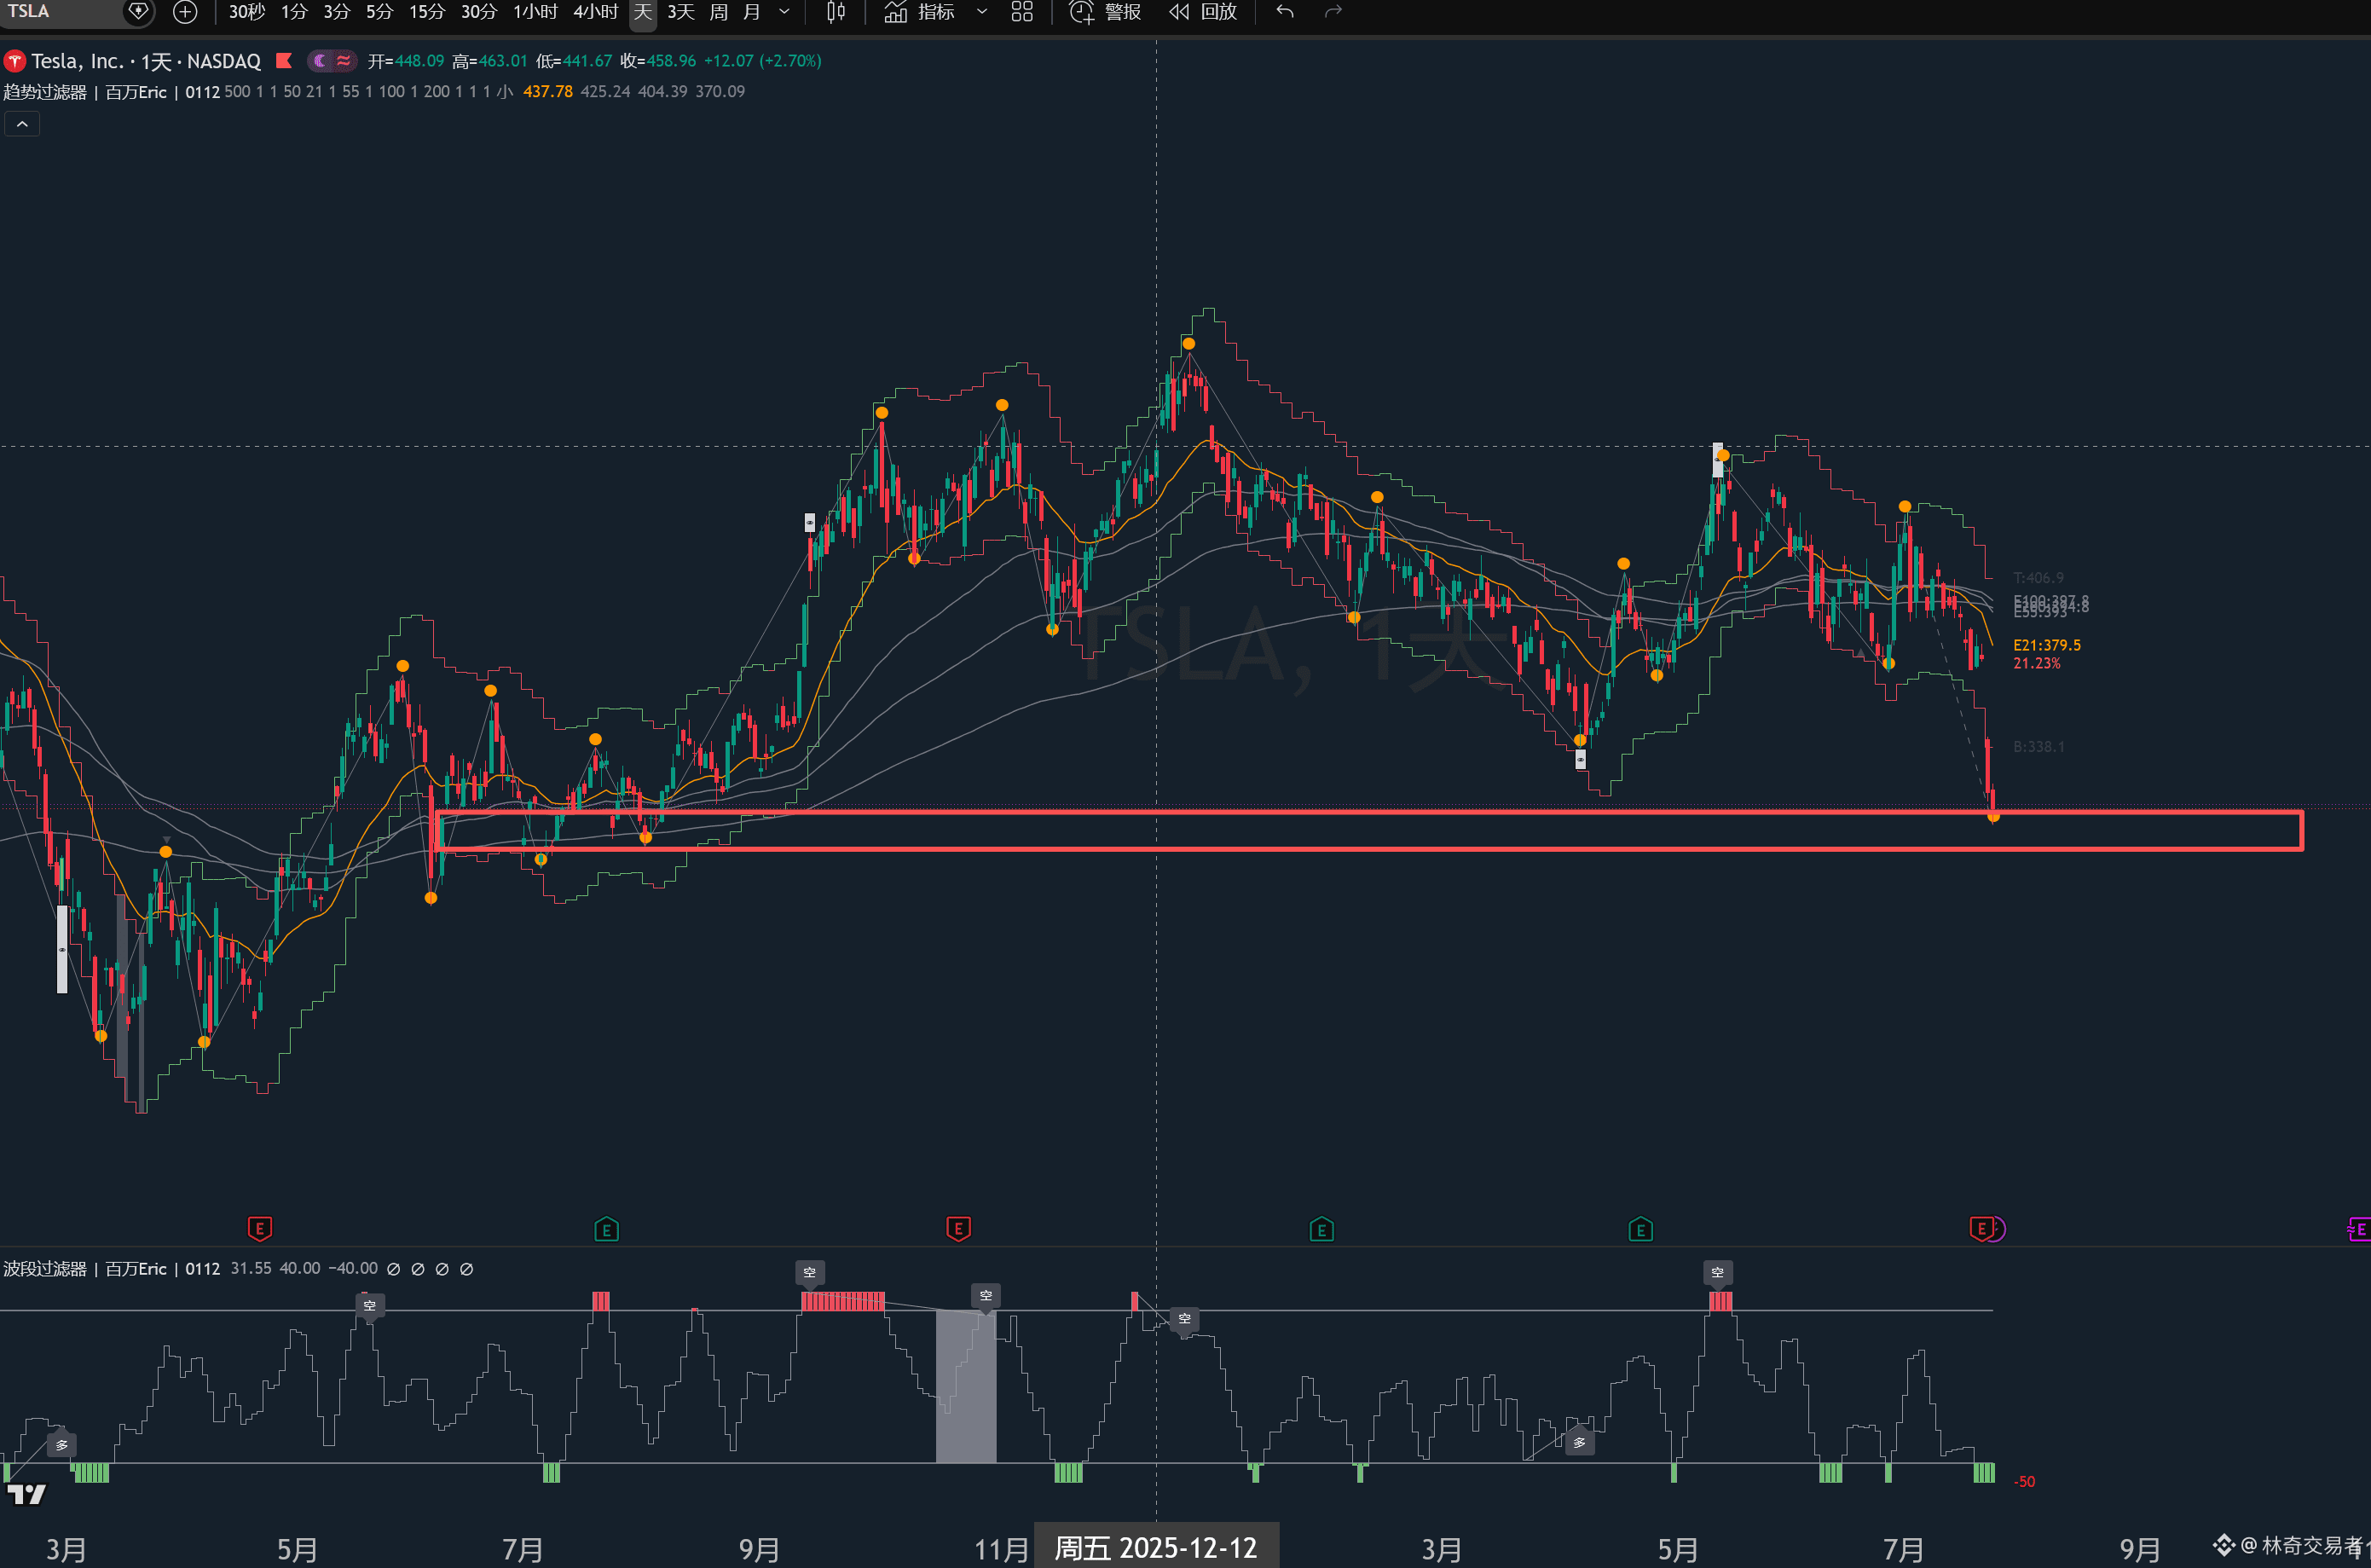Click the 高=463.01 high price
Screen dimensions: 2371x1568
[490, 61]
